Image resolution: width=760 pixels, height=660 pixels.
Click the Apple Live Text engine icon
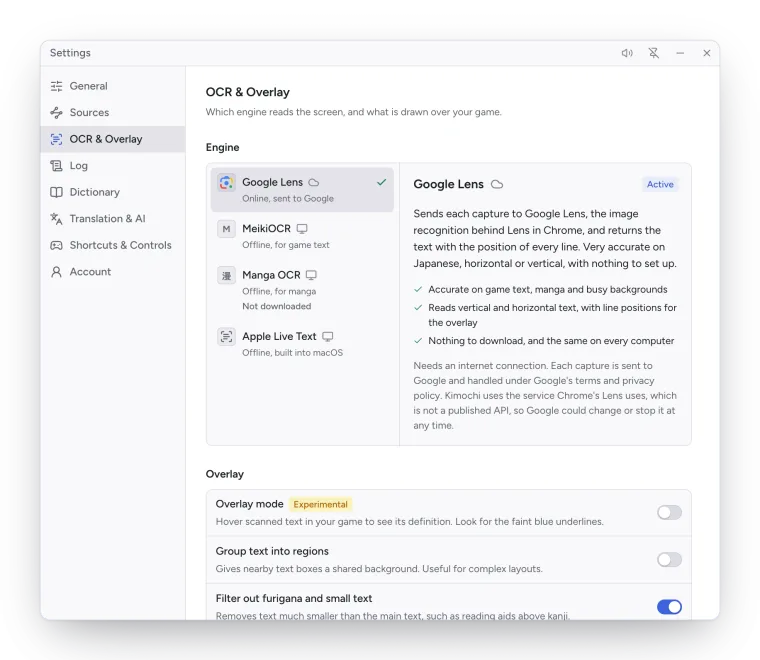coord(226,336)
